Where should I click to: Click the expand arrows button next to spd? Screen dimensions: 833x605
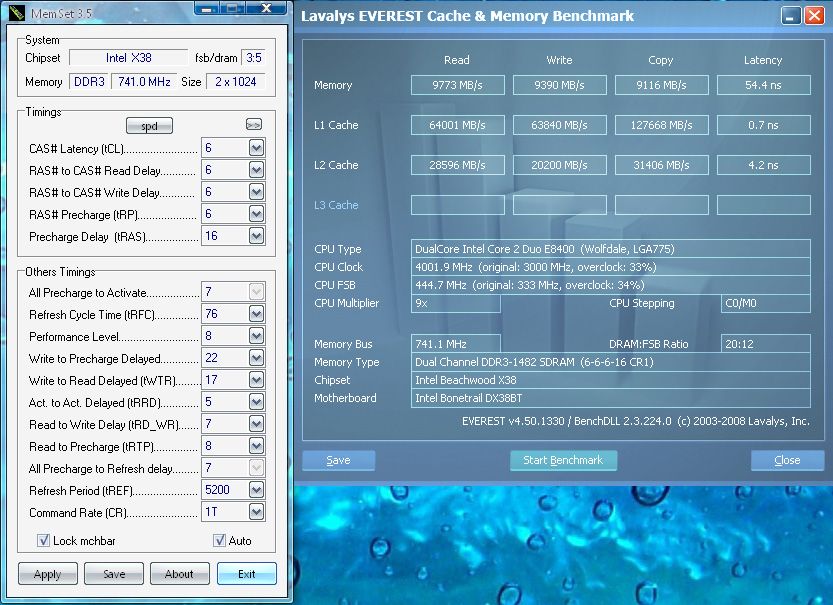(254, 124)
